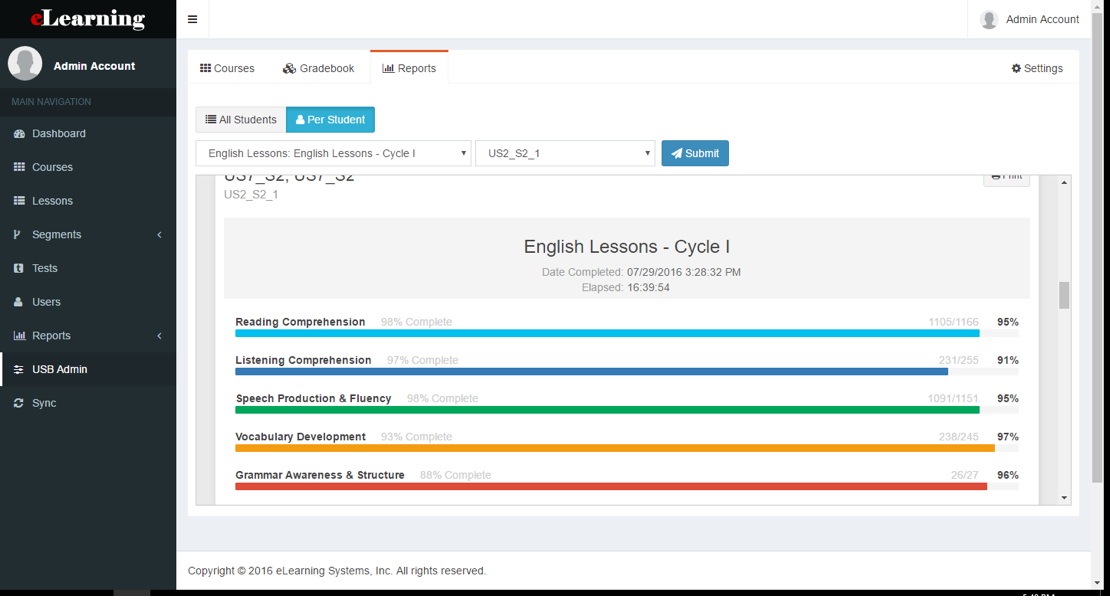Click the Print button on the report
Image resolution: width=1110 pixels, height=600 pixels.
[x=1006, y=176]
